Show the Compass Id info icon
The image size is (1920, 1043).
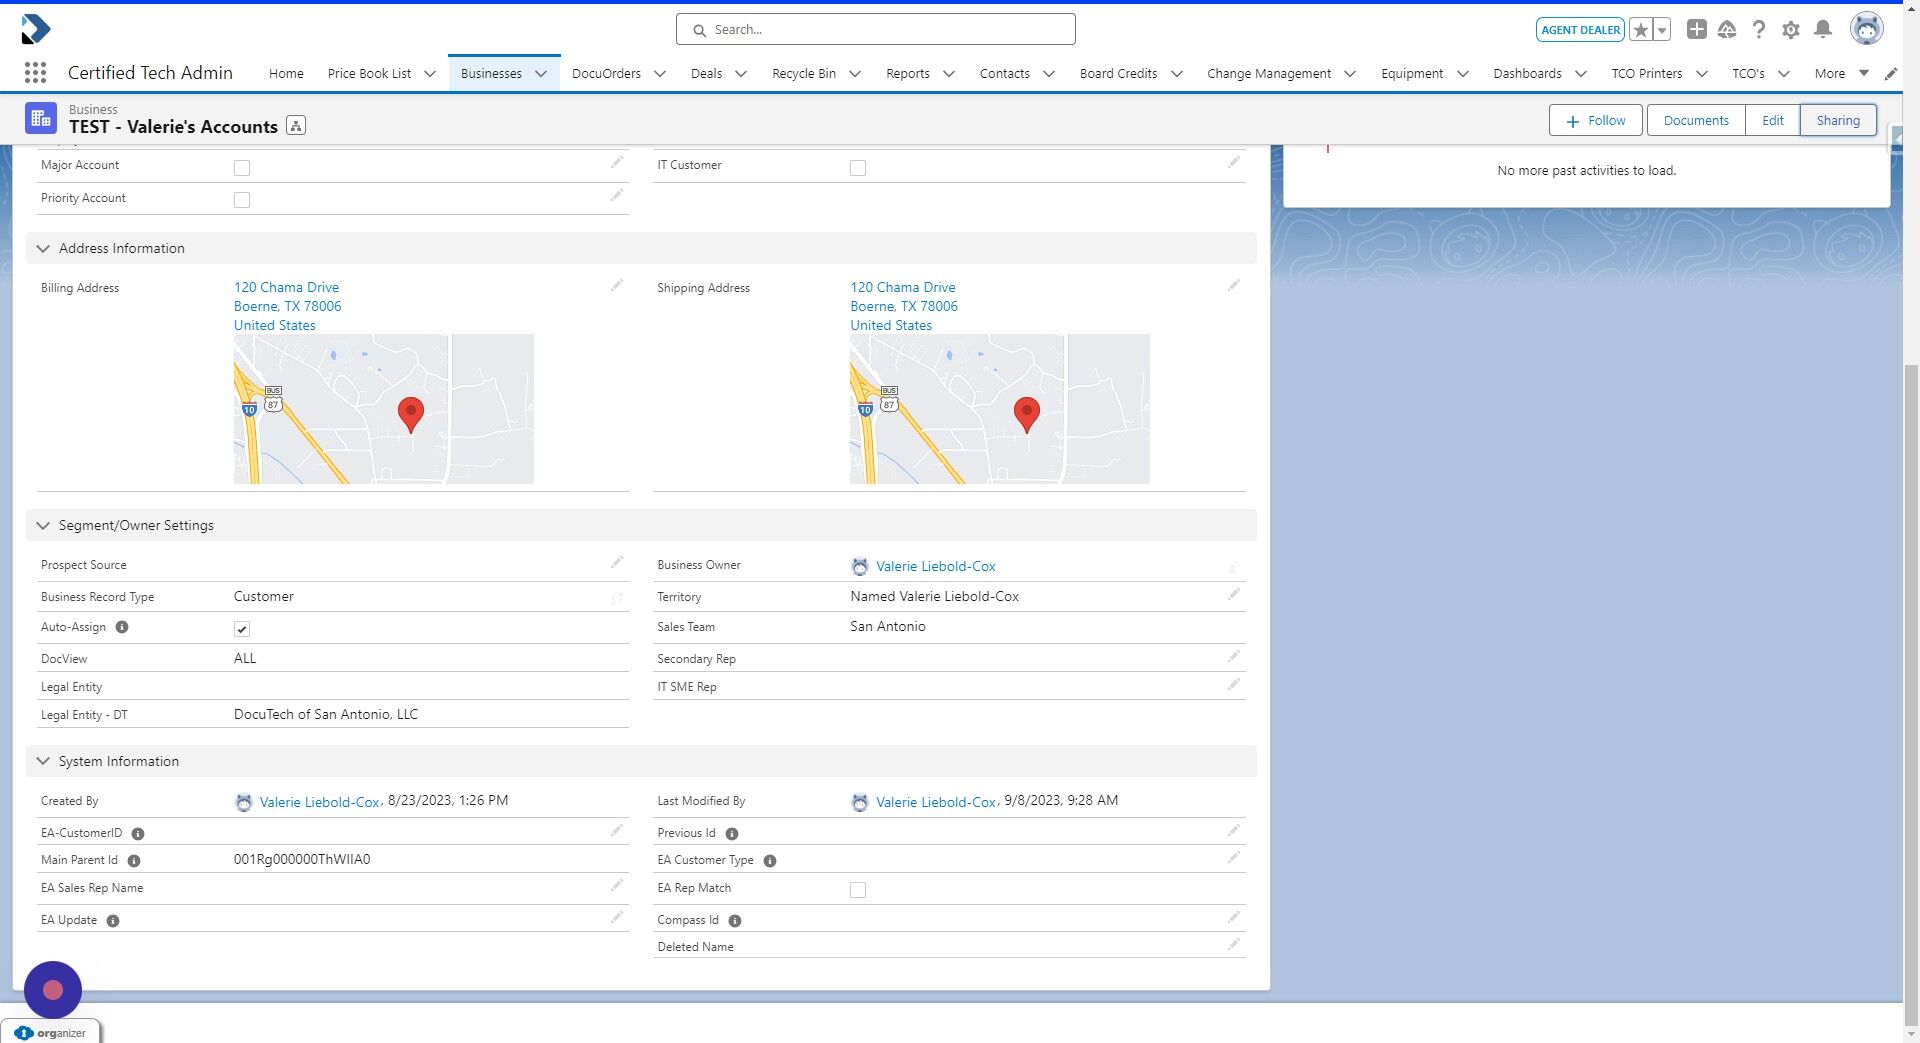[x=735, y=921]
